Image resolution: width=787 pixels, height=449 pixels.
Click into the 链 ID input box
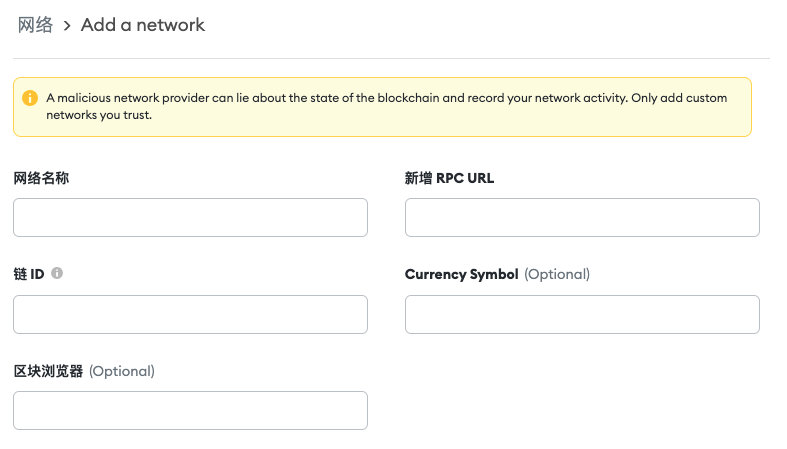[190, 314]
